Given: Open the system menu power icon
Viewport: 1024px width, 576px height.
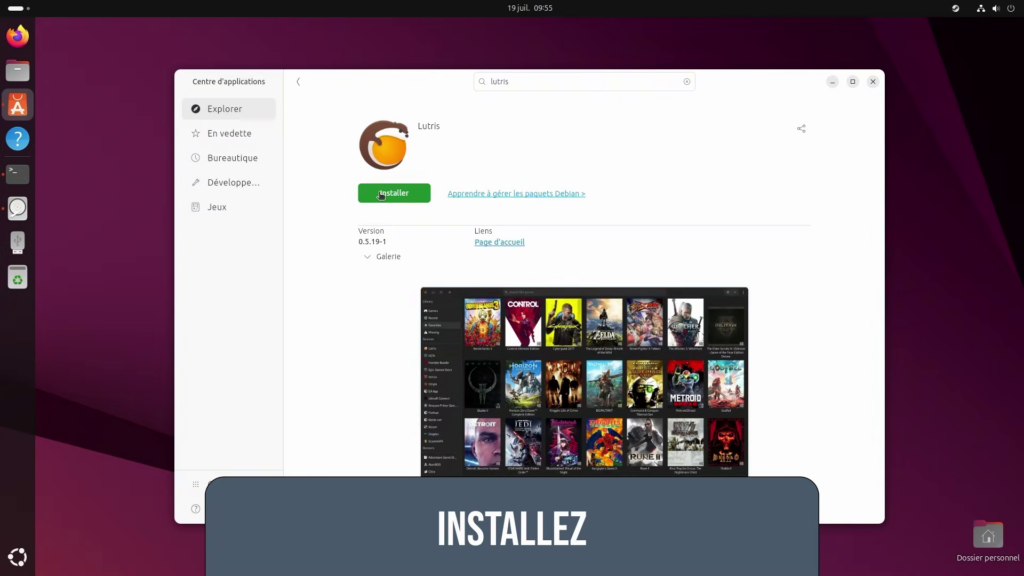Looking at the screenshot, I should 1010,8.
